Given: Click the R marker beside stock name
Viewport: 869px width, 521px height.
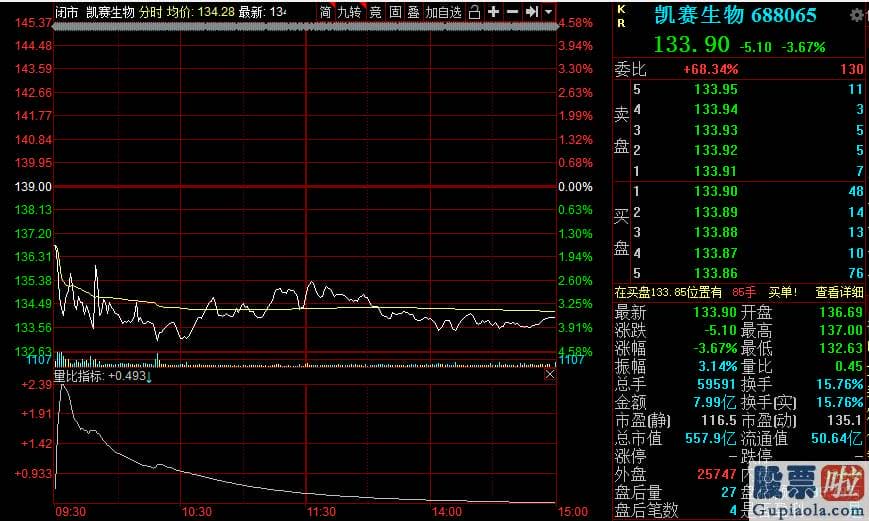Looking at the screenshot, I should [x=621, y=23].
